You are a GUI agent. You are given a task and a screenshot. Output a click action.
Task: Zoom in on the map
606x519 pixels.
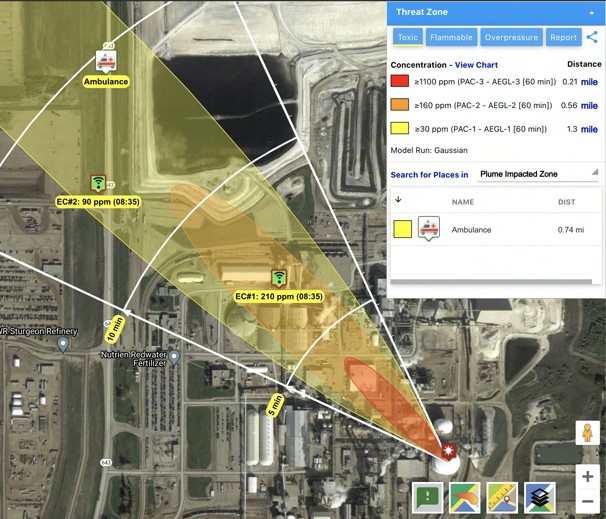coord(588,477)
